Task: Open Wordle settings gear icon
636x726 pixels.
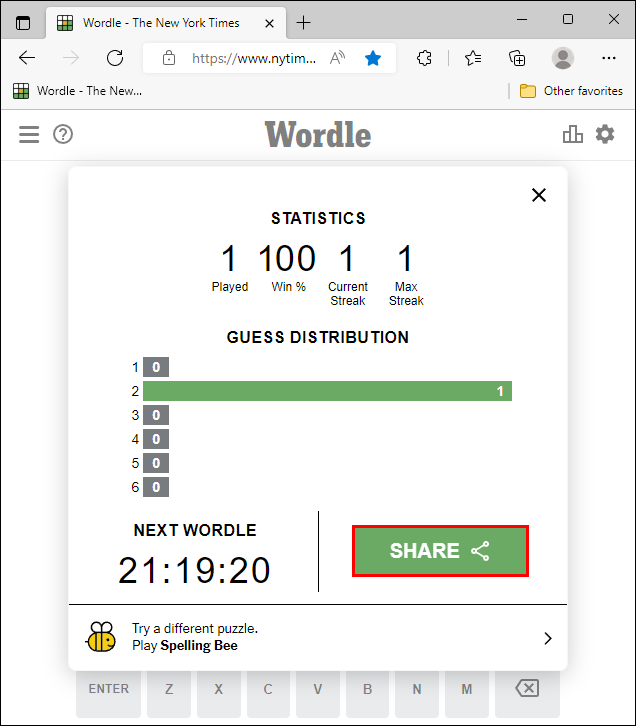Action: [605, 134]
